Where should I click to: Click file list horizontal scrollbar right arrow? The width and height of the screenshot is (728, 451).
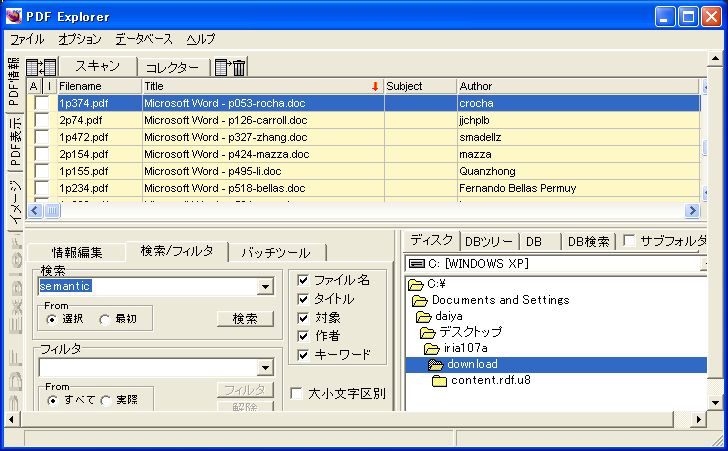point(692,211)
